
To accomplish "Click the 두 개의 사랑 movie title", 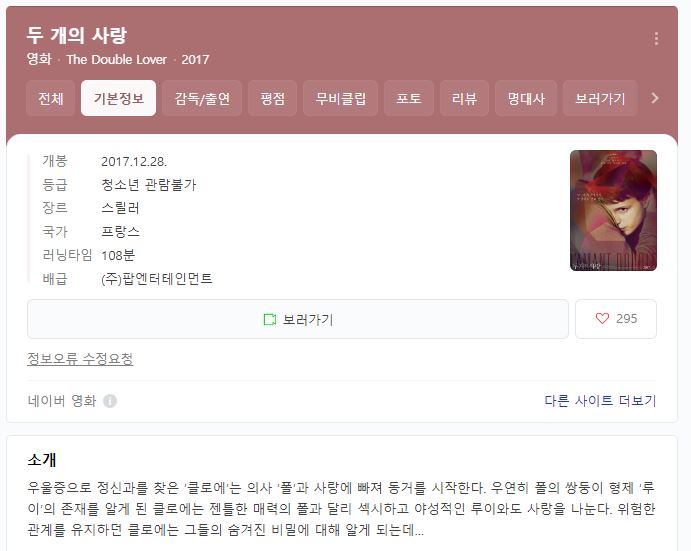I will 77,35.
